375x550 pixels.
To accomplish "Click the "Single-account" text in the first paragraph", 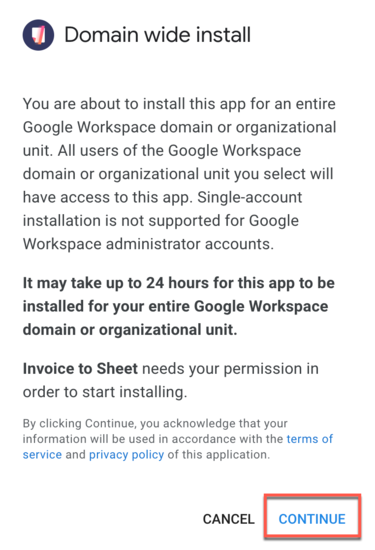I will [249, 197].
